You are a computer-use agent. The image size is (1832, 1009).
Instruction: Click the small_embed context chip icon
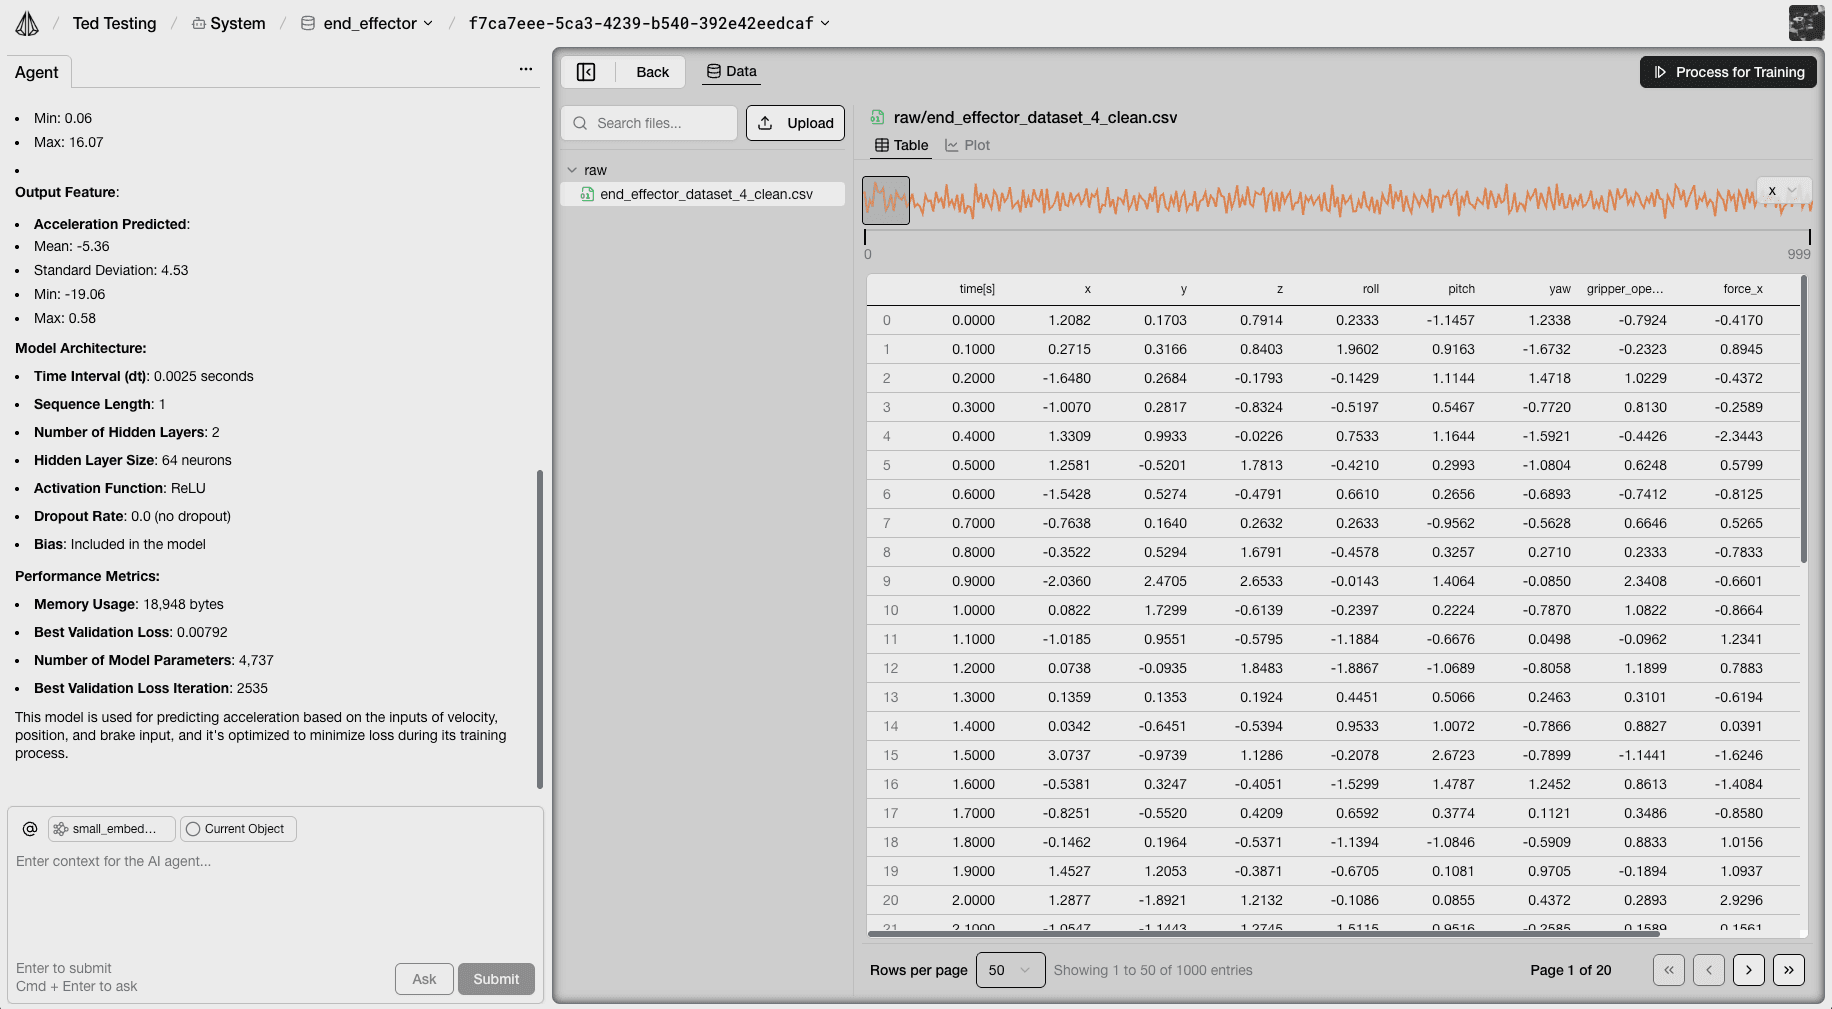[x=60, y=828]
